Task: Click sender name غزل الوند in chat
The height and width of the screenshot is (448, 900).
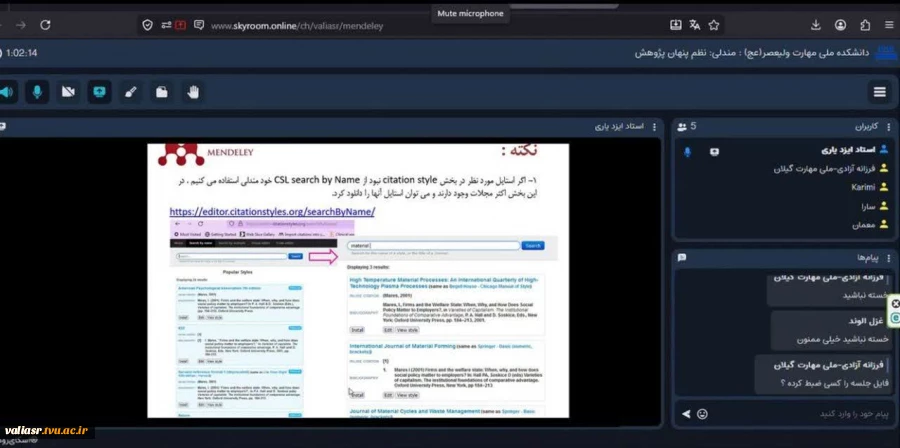Action: 868,321
